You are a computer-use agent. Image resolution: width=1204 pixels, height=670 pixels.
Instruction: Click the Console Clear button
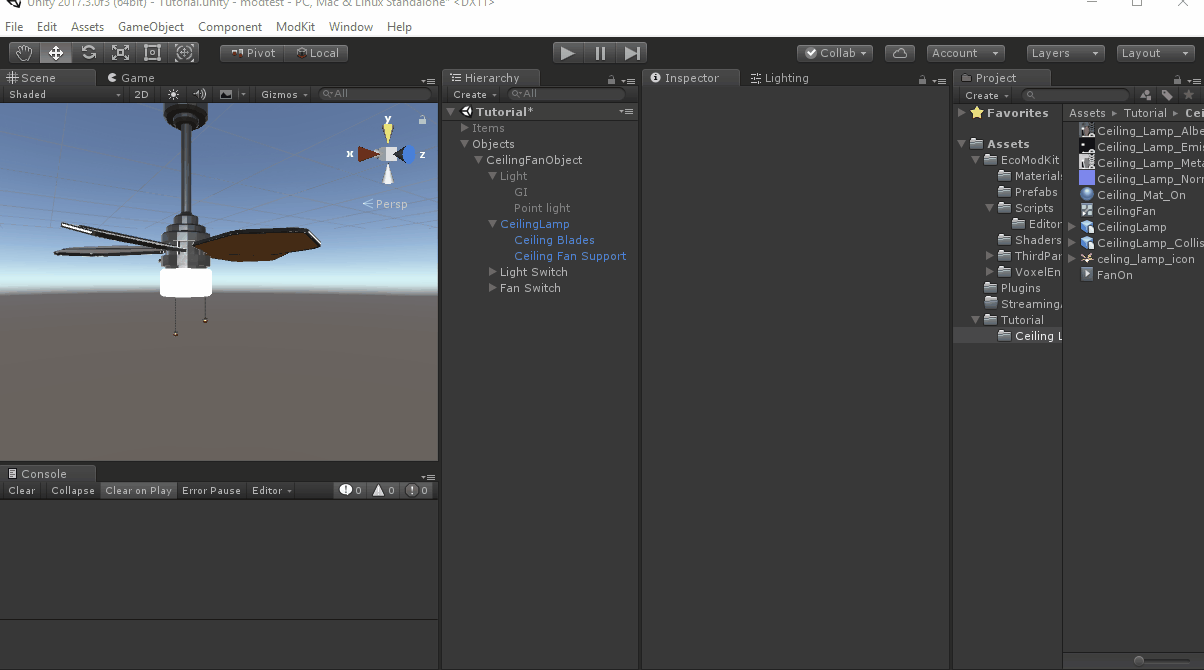coord(21,490)
